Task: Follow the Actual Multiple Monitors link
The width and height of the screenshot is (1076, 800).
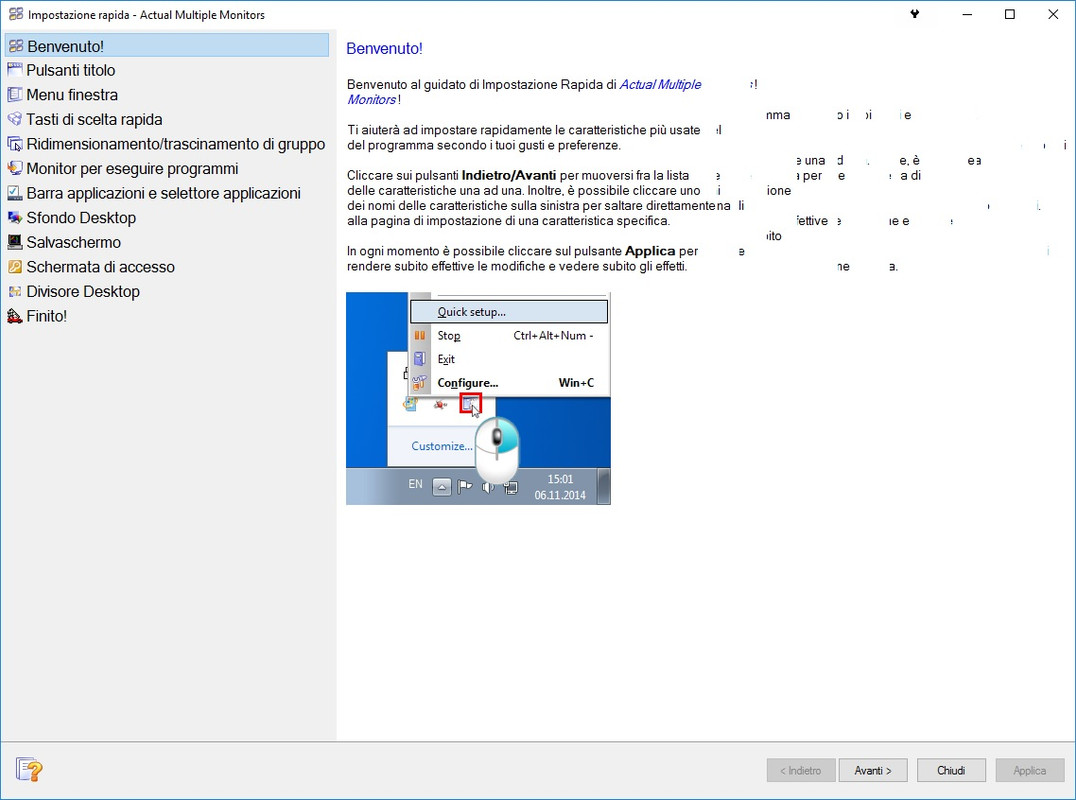Action: [x=660, y=84]
